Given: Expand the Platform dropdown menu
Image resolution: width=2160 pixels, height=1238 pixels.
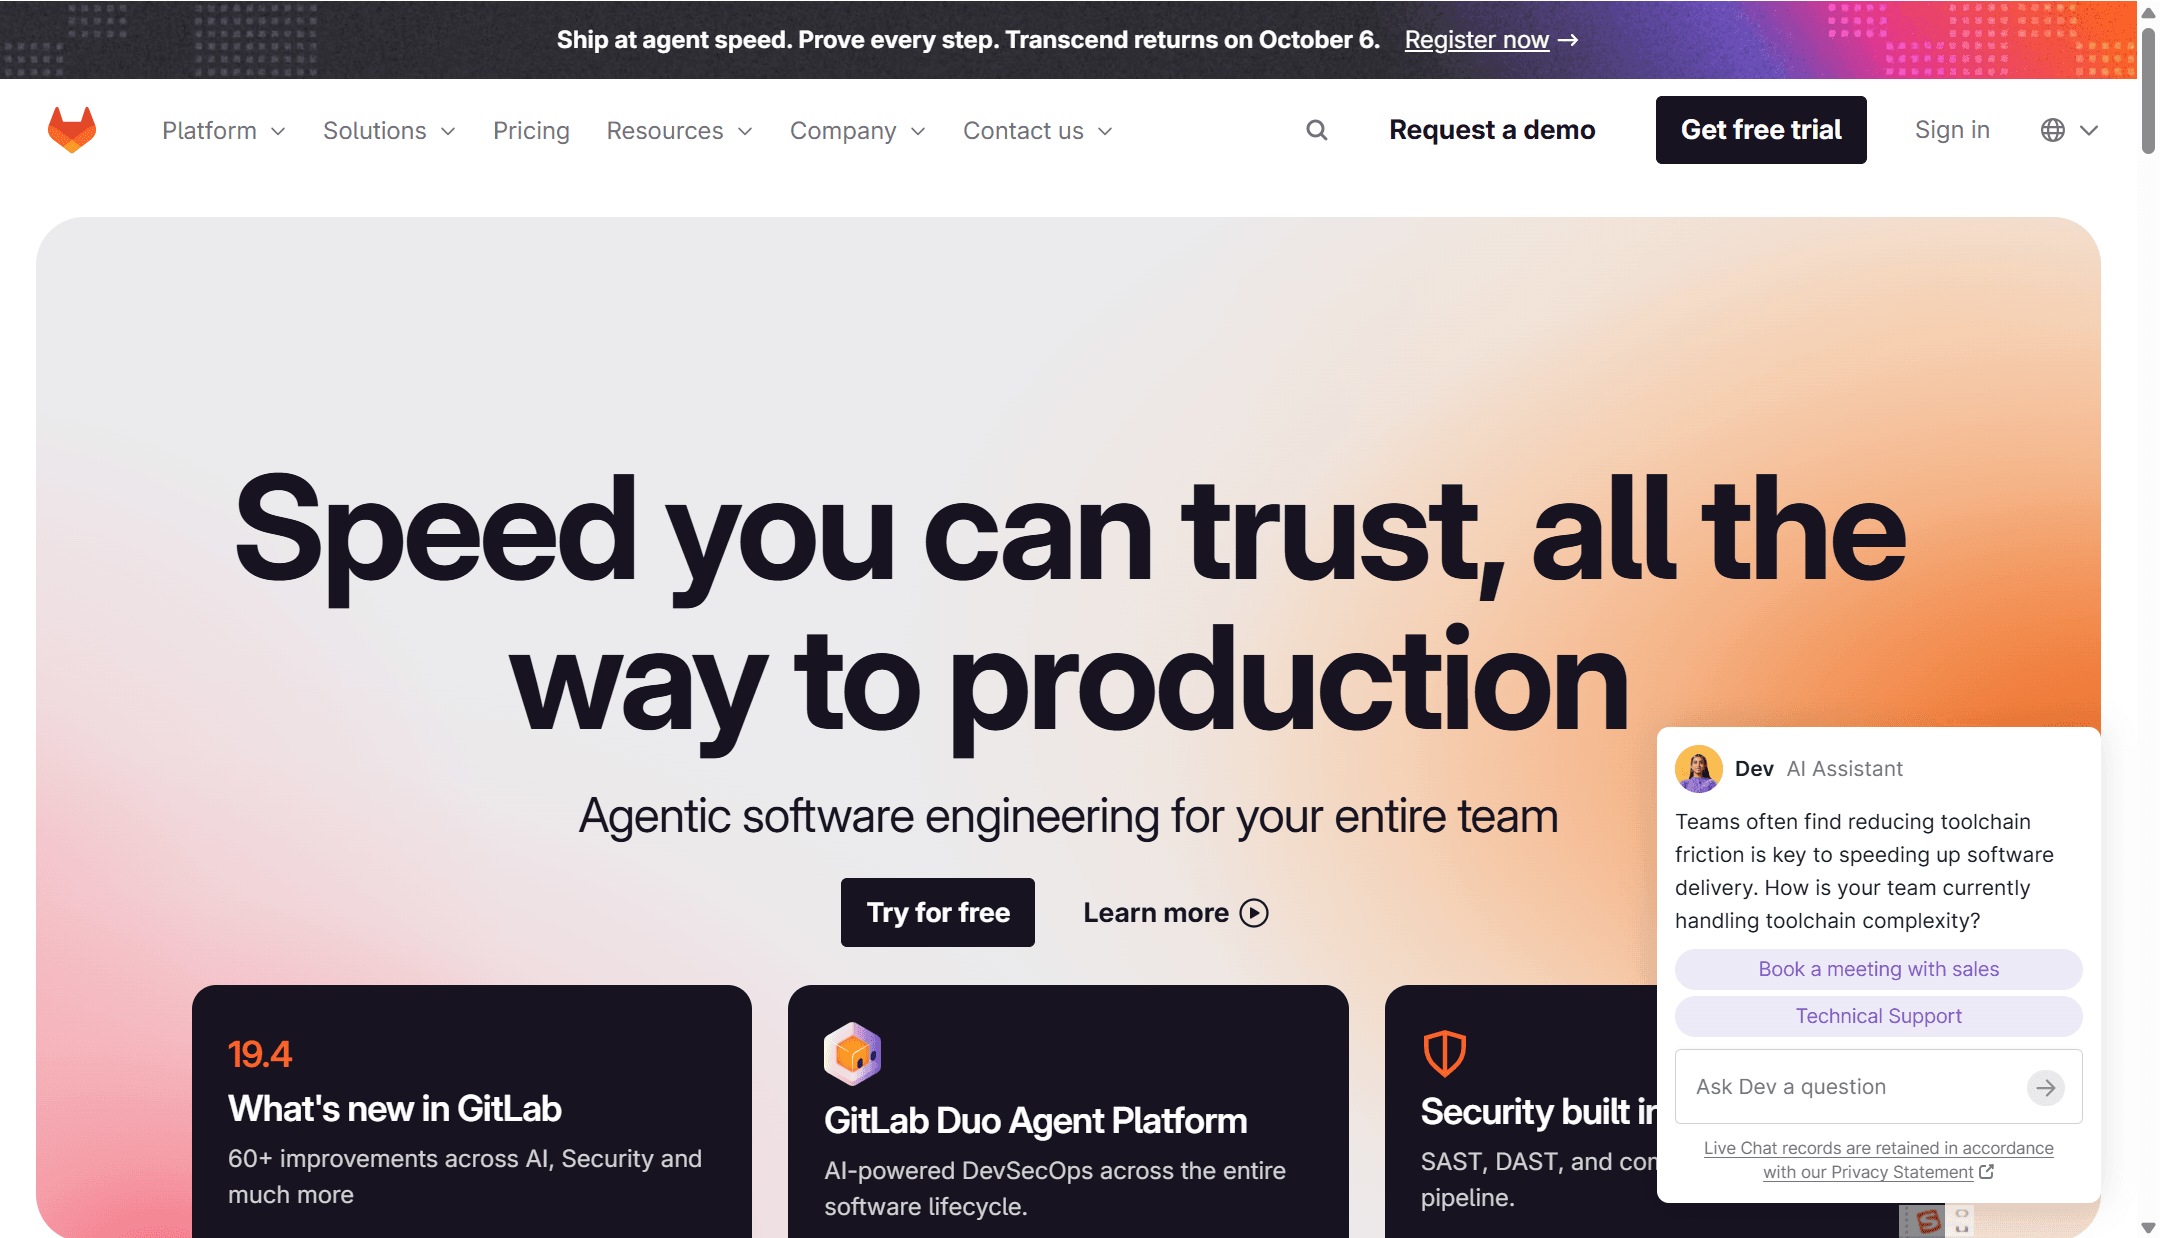Looking at the screenshot, I should 224,131.
